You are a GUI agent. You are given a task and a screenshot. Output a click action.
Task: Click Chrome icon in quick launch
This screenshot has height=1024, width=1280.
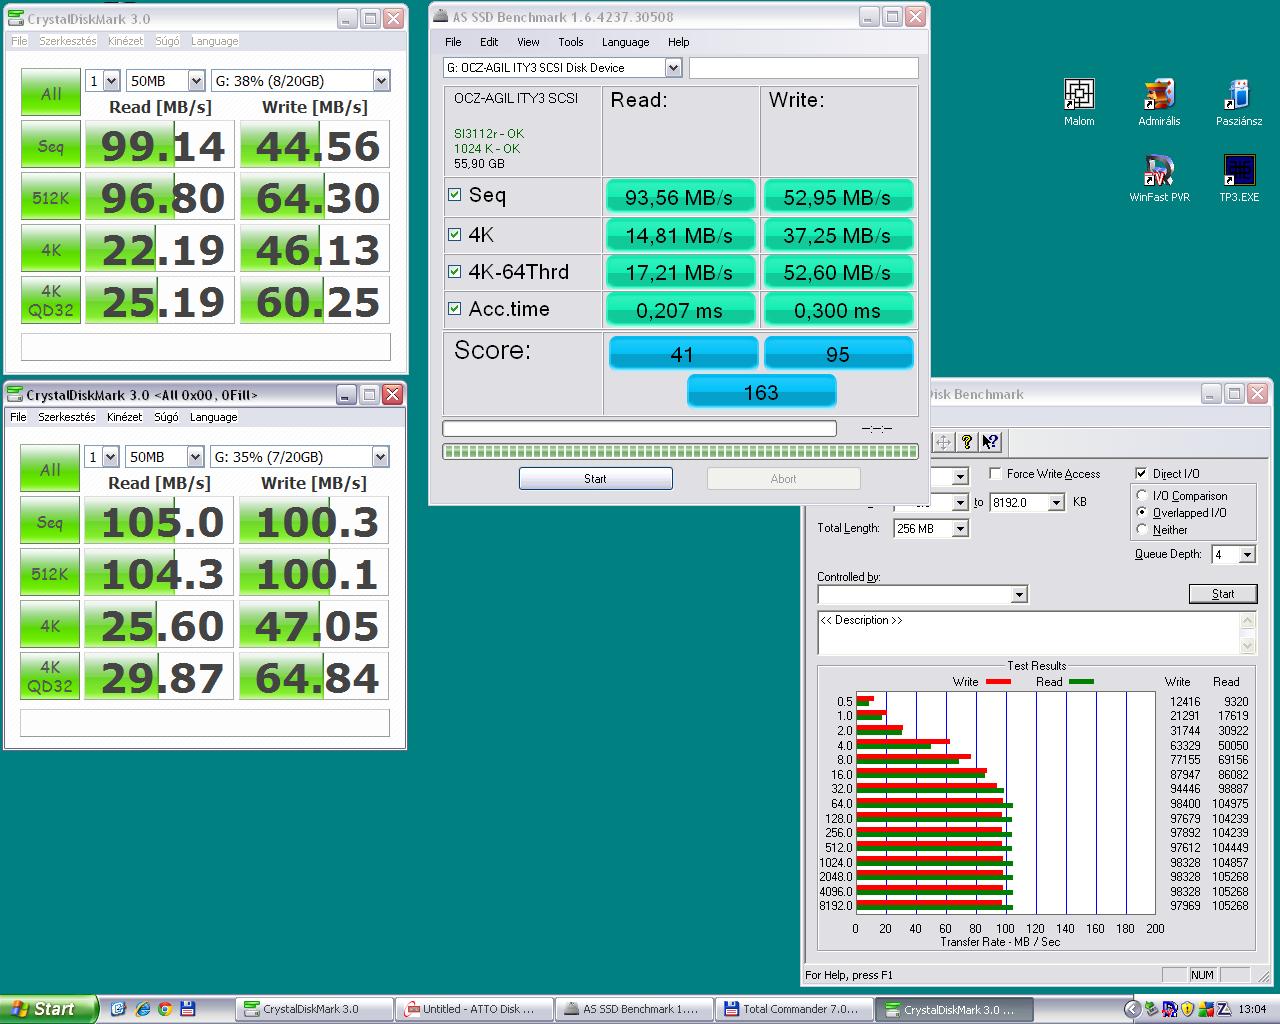pos(165,1009)
